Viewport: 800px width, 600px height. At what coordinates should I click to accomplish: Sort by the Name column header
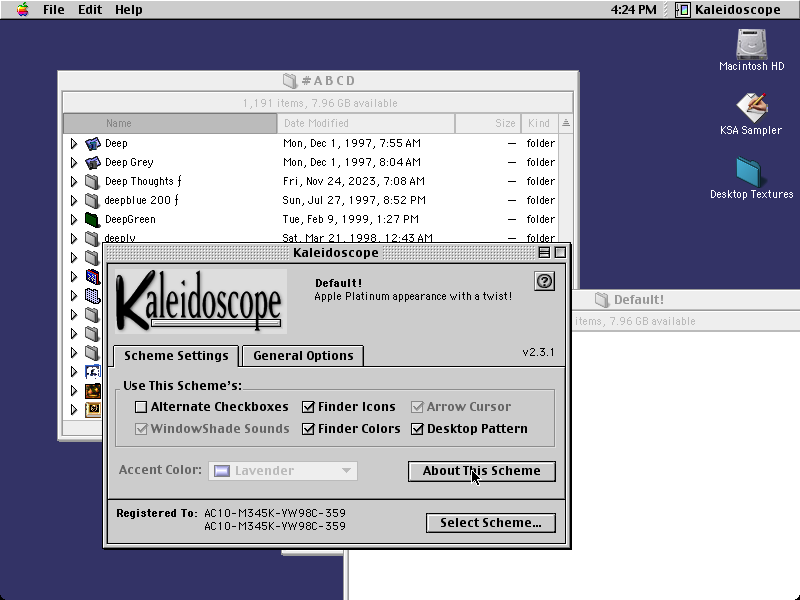click(170, 123)
